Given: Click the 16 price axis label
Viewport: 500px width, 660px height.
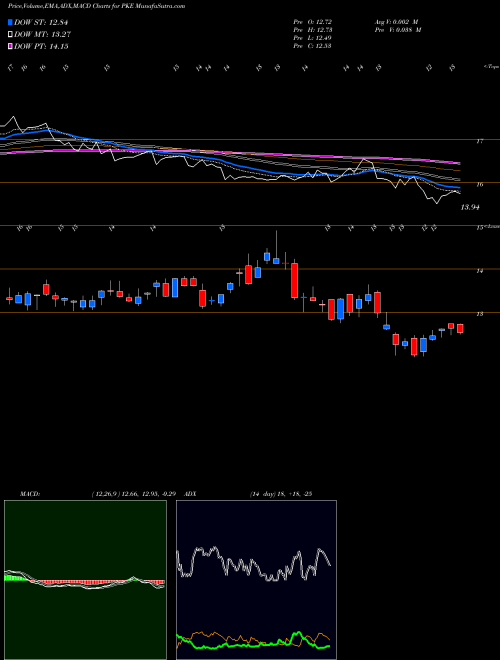Looking at the screenshot, I should [x=479, y=184].
